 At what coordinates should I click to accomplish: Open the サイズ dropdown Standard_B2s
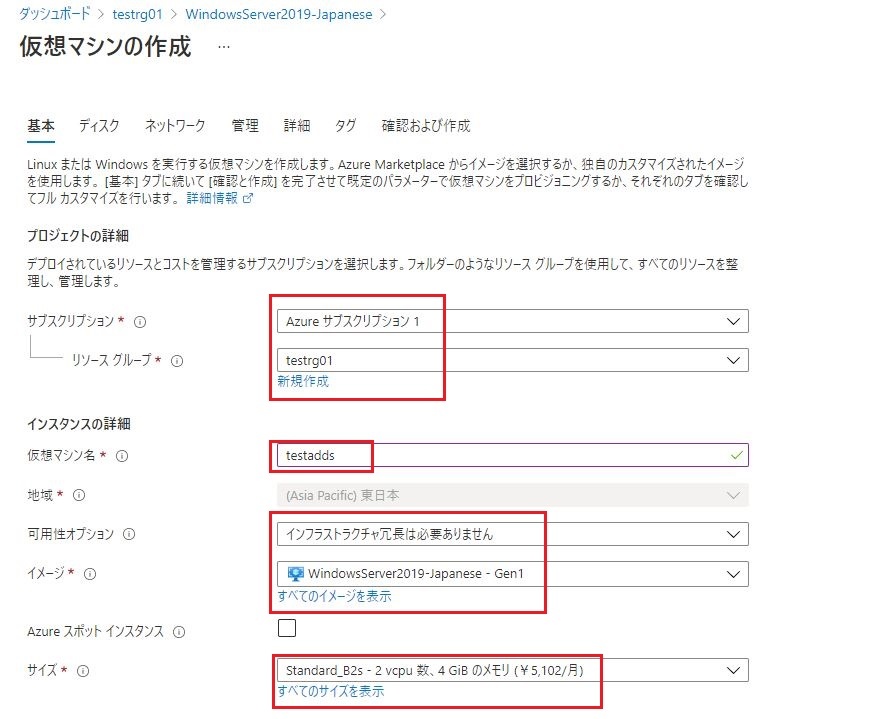pos(513,670)
